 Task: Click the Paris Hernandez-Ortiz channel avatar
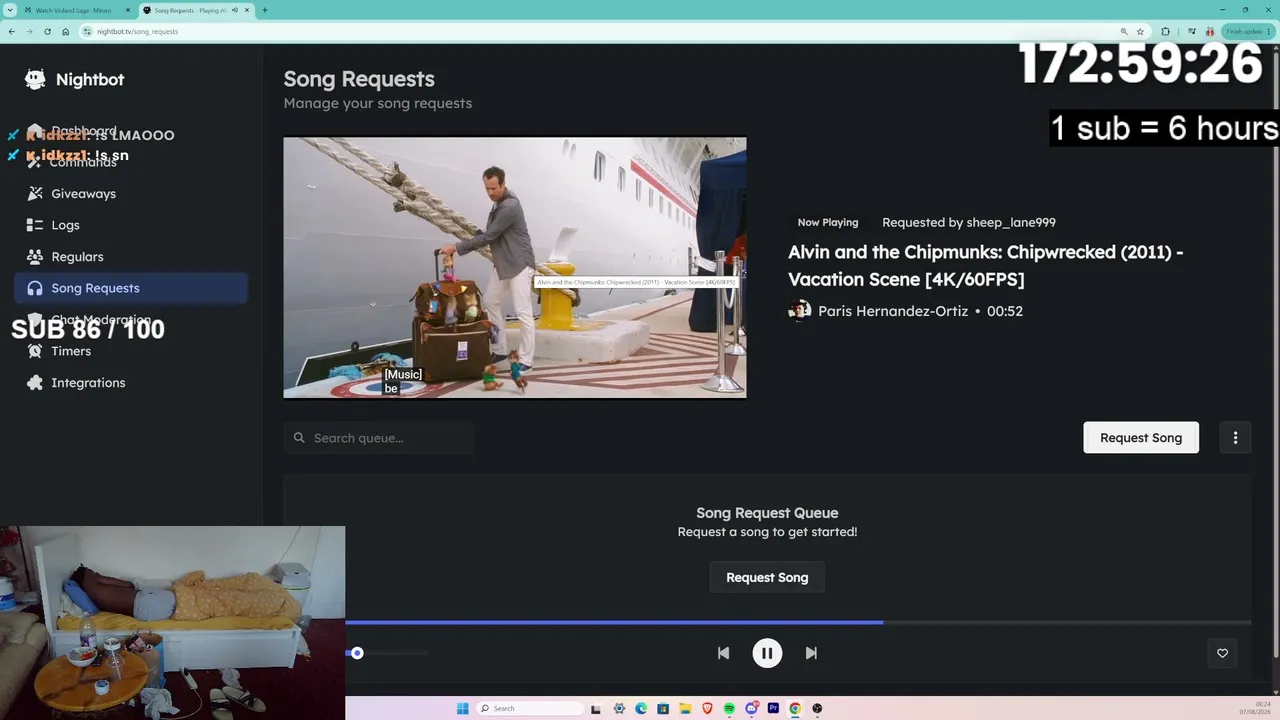pos(799,311)
